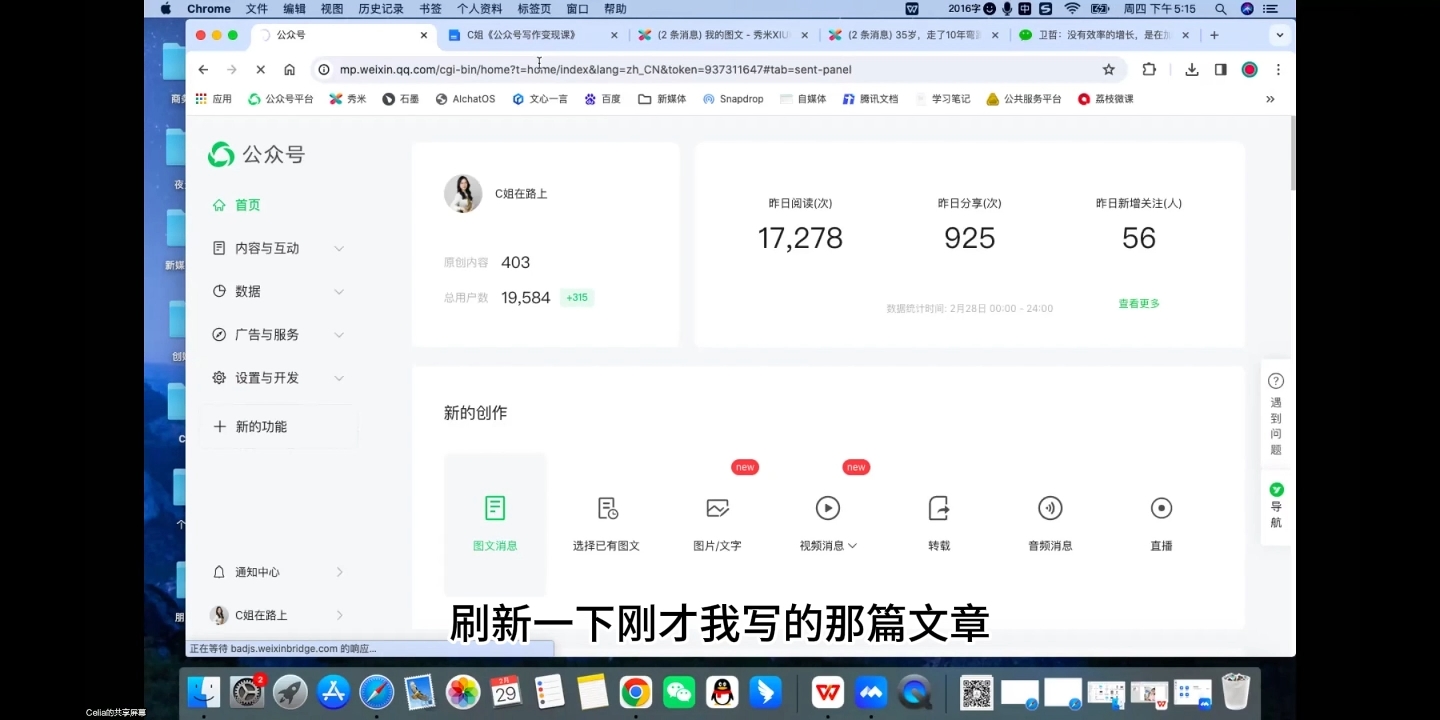Click the C姐在路上 profile avatar
This screenshot has width=1440, height=720.
pyautogui.click(x=463, y=193)
